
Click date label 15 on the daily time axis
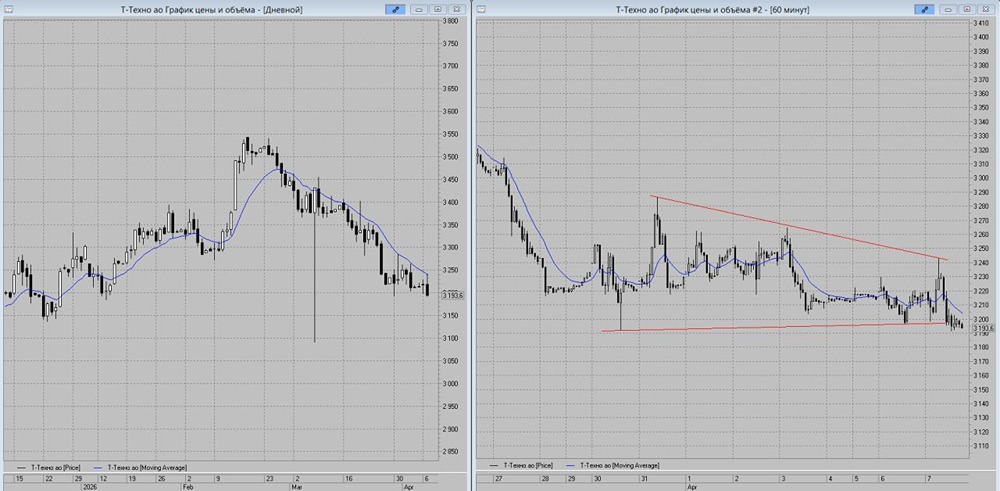(20, 478)
